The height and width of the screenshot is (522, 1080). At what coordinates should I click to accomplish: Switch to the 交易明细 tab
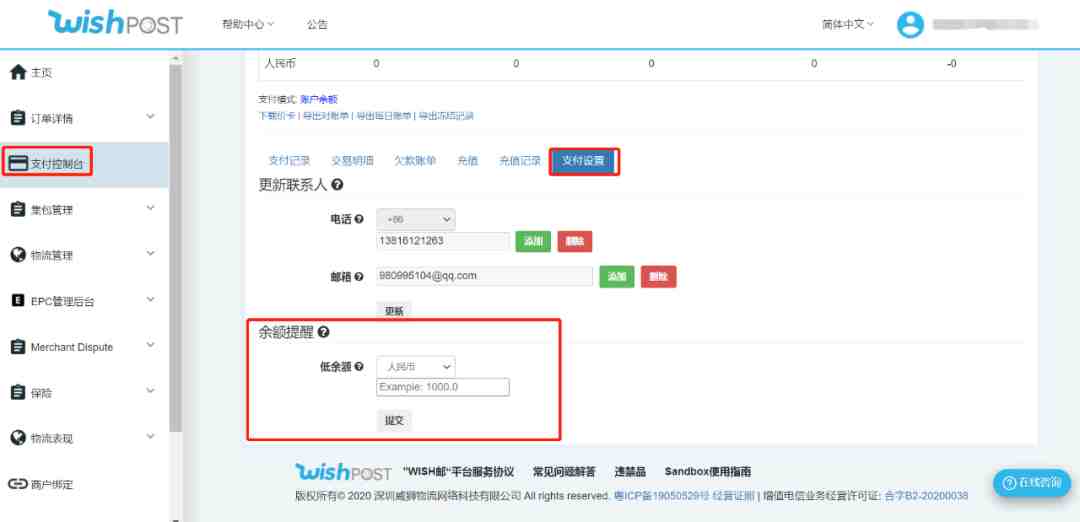coord(353,161)
